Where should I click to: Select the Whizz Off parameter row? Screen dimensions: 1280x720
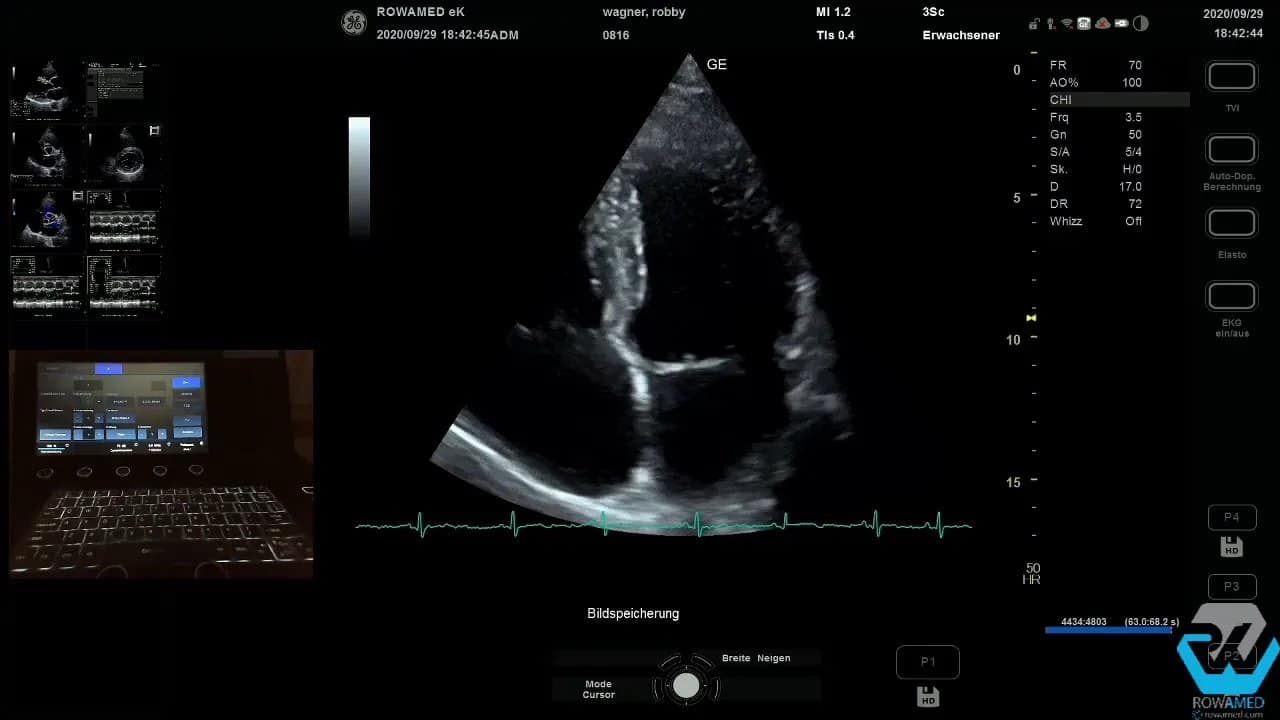point(1096,221)
